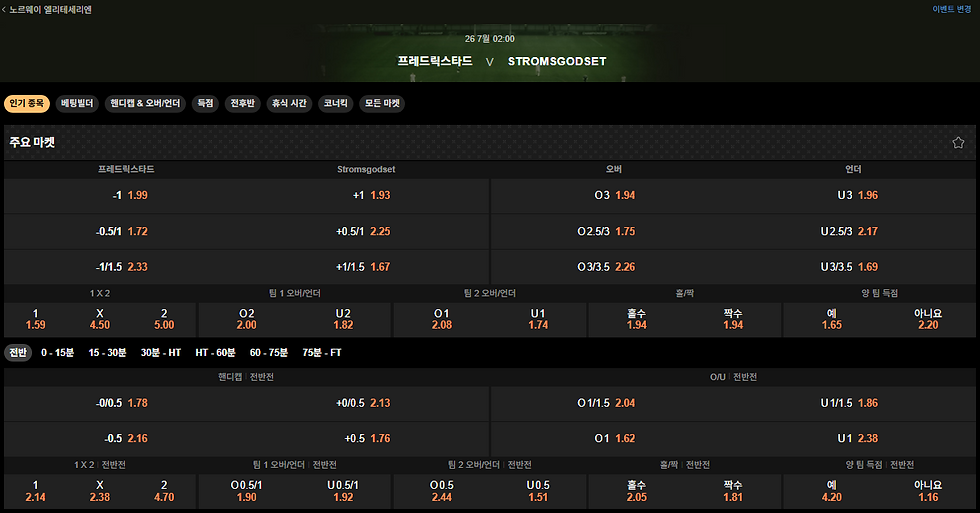Select the 휴식 시간 tab
Screen dimensions: 980x513
289,103
